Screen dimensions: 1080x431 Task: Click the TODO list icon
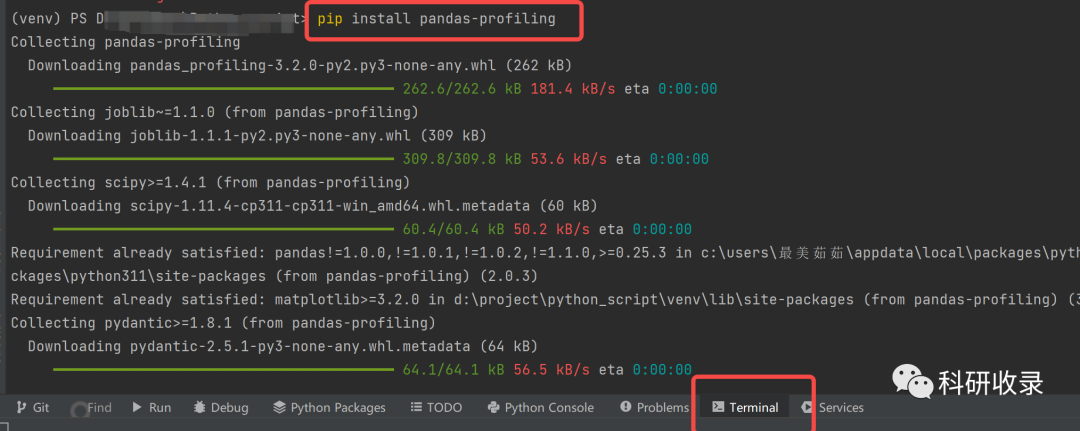(416, 408)
